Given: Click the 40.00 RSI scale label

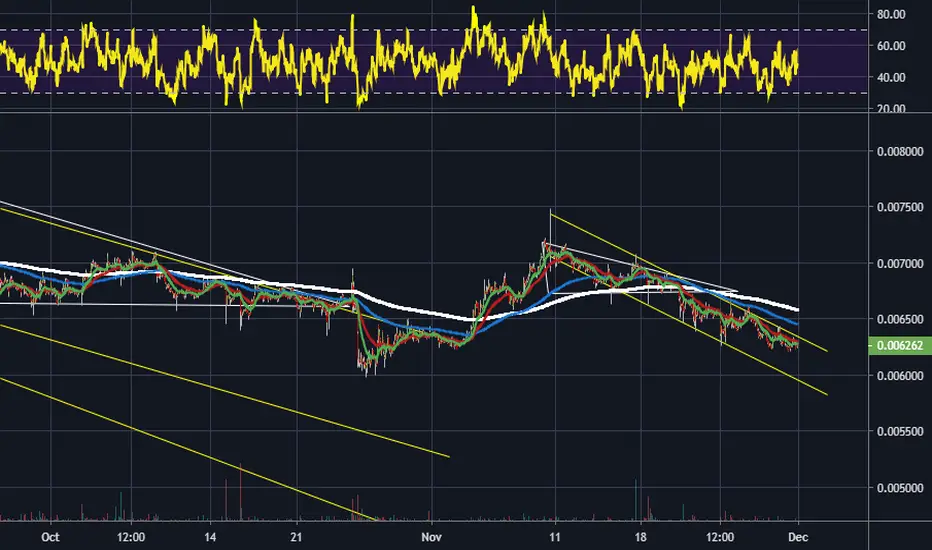Looking at the screenshot, I should 891,77.
